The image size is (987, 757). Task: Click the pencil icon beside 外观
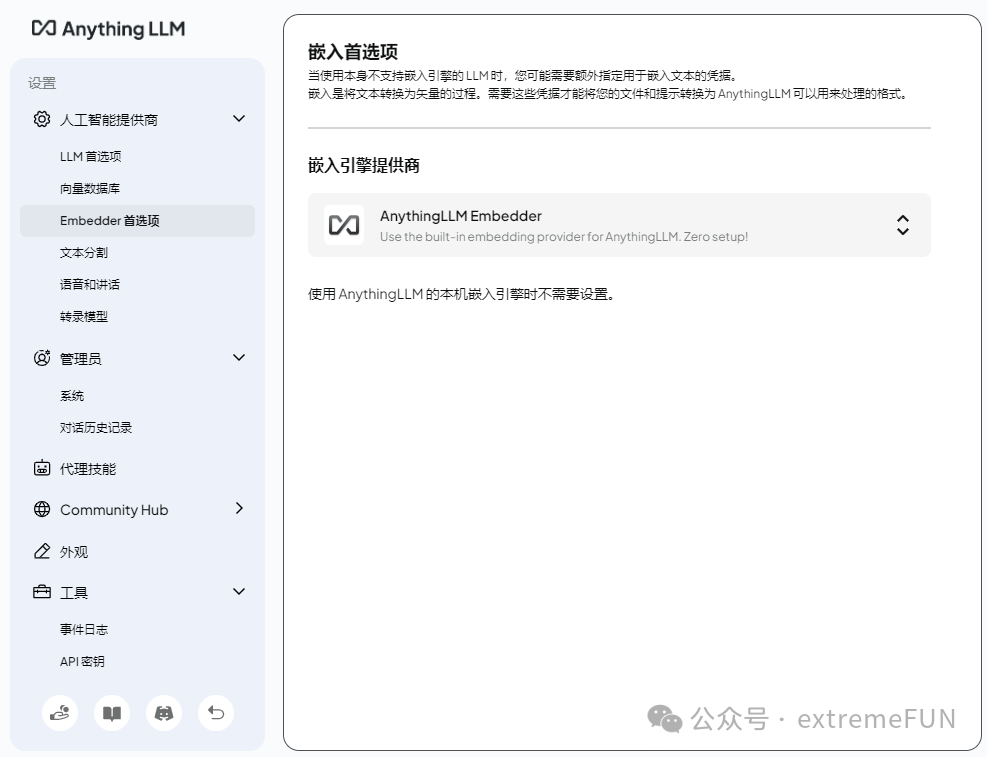42,551
